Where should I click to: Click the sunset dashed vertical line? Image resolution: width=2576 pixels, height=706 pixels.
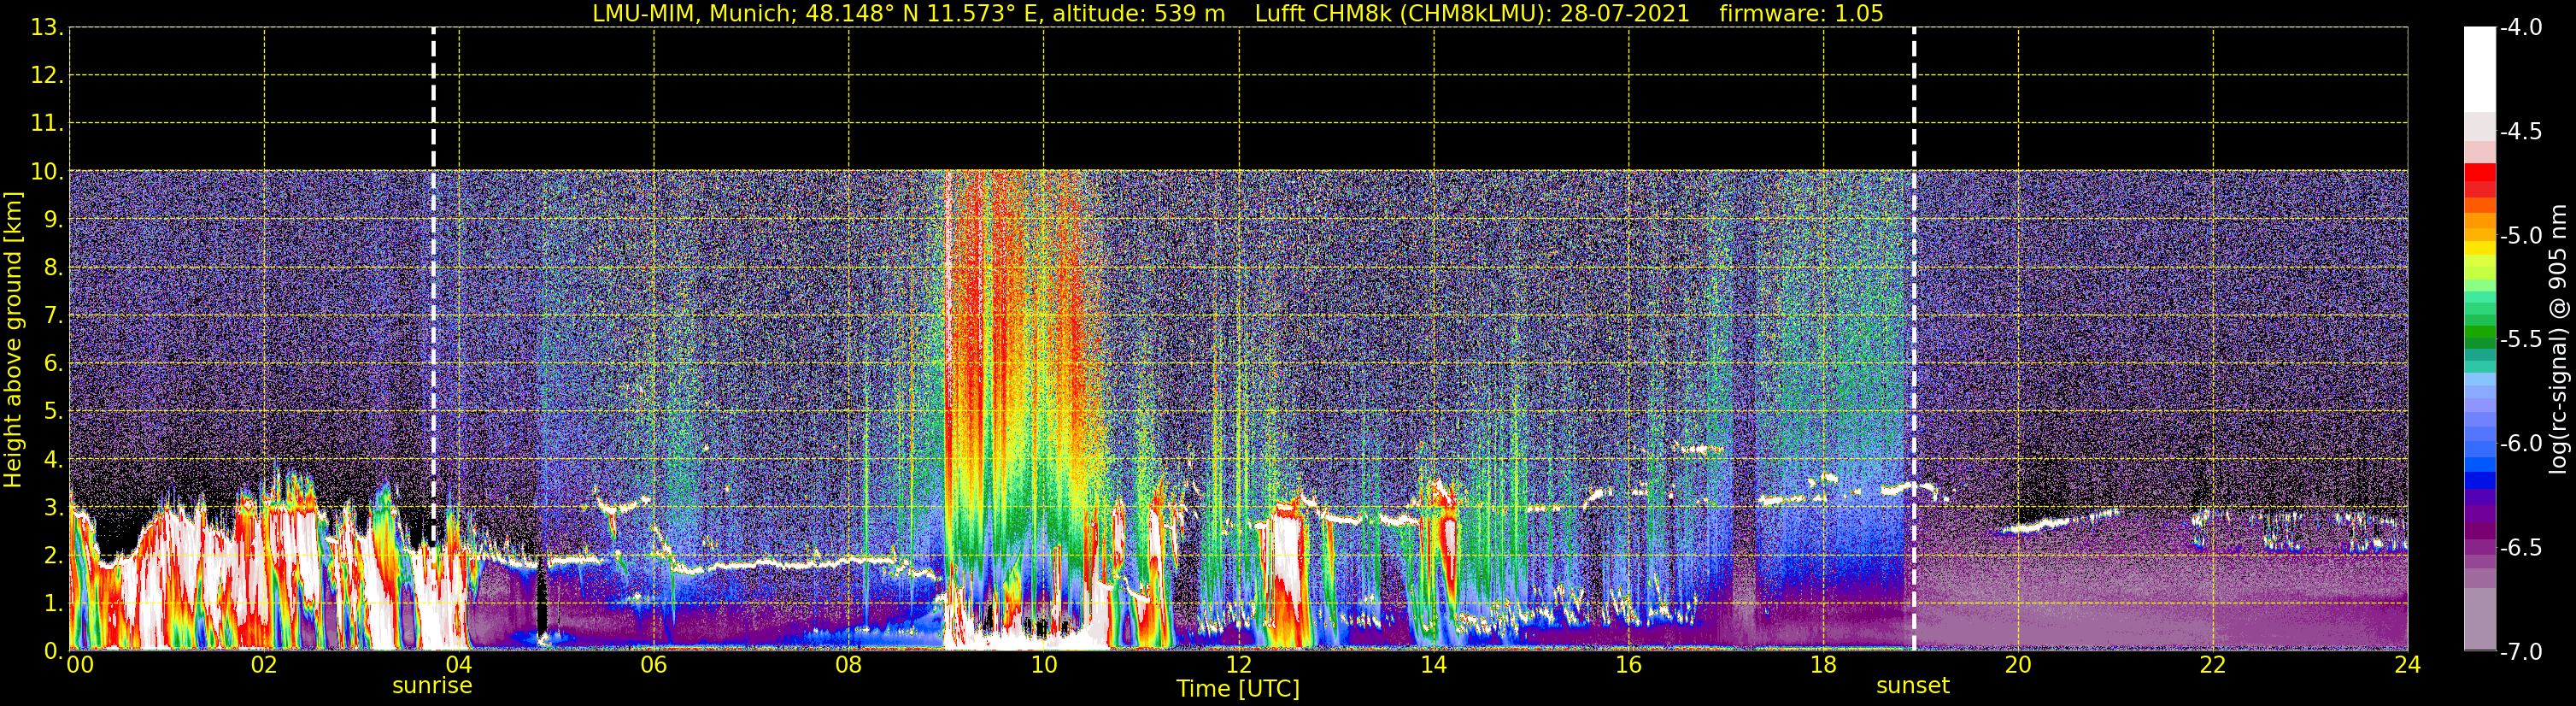pos(1914,339)
